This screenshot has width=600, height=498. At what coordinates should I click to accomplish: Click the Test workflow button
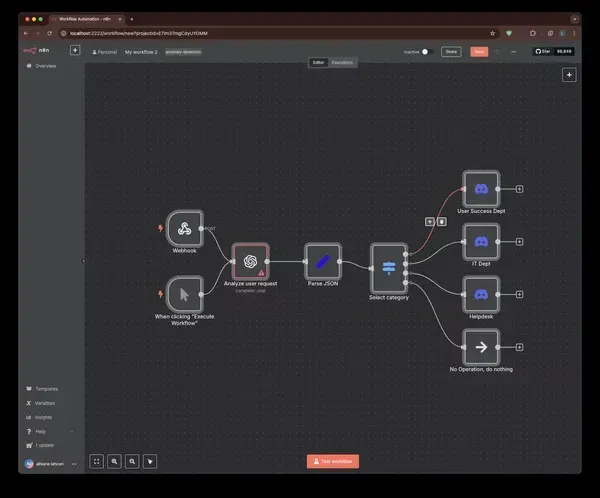tap(332, 462)
